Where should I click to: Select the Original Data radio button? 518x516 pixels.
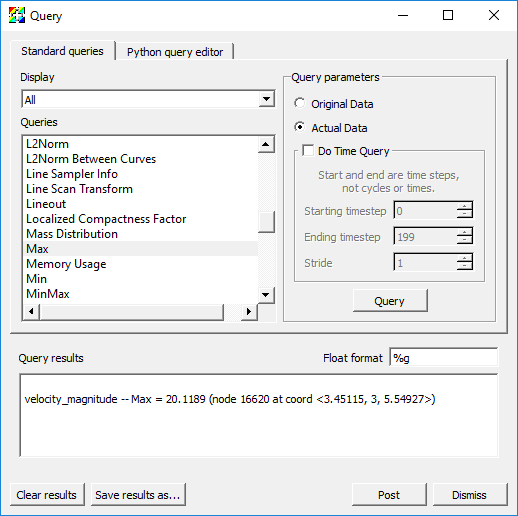(x=299, y=104)
